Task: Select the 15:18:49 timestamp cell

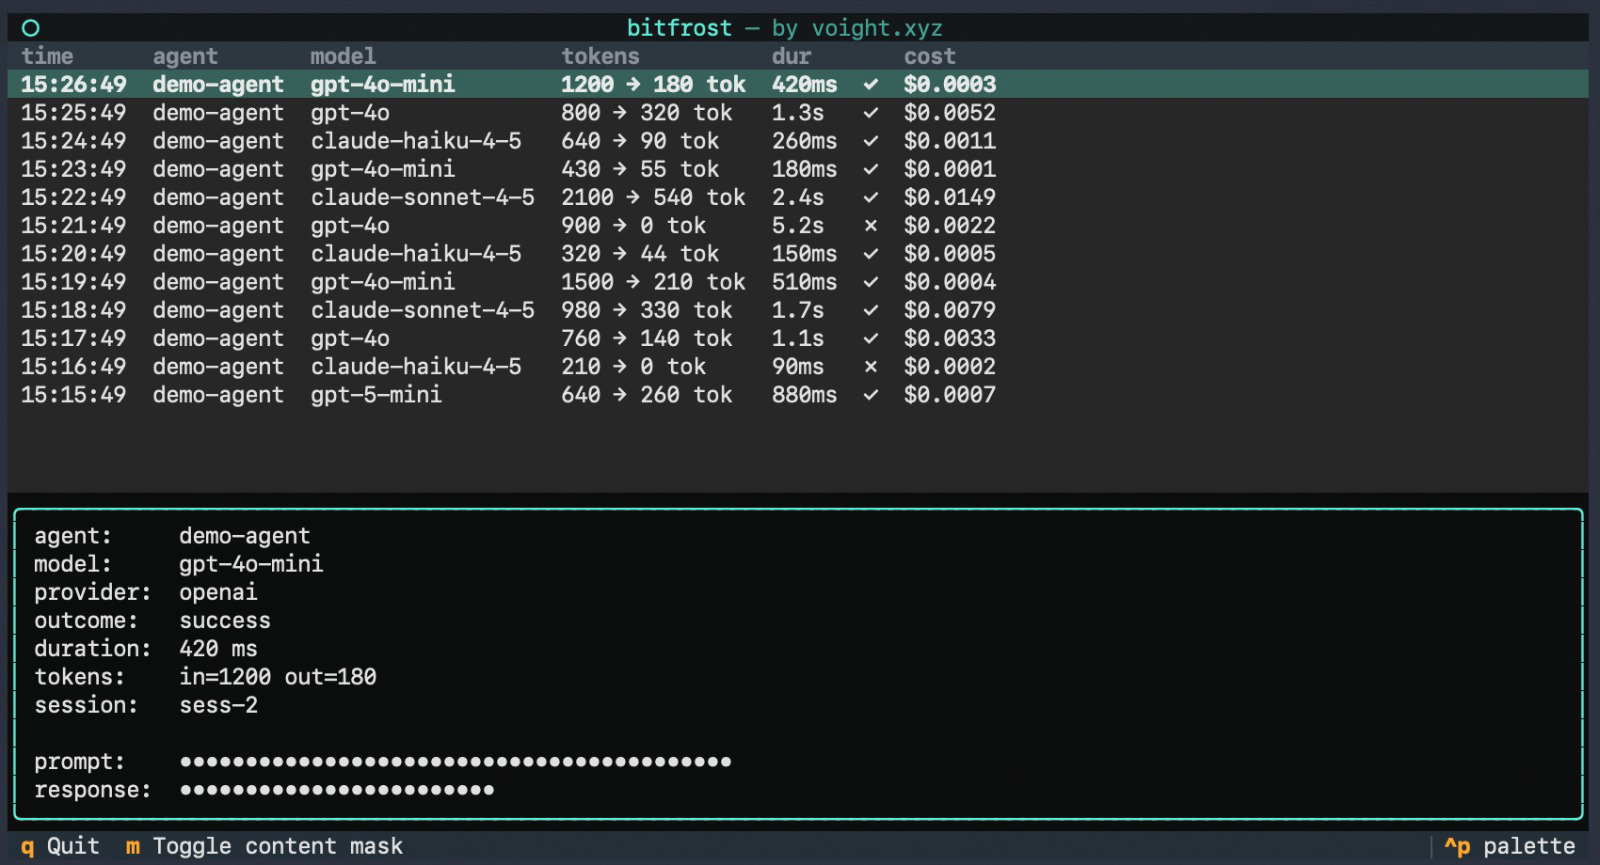Action: click(x=74, y=310)
